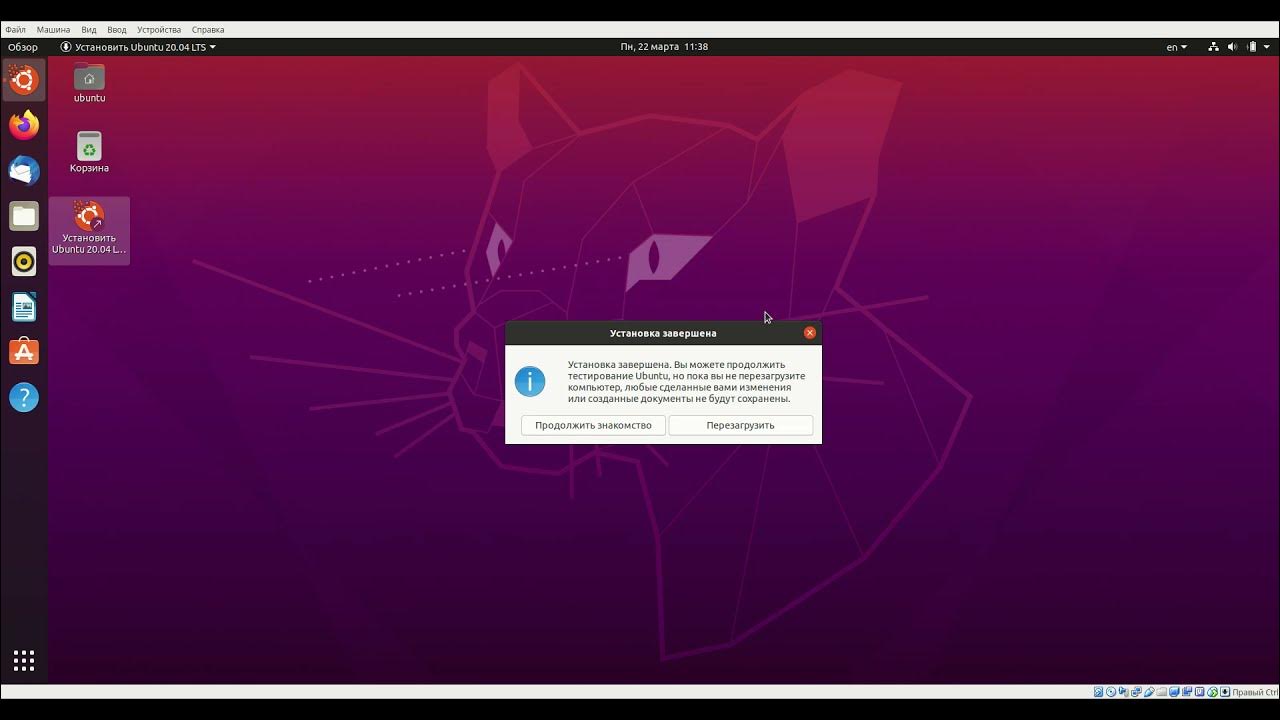
Task: Select the Установить Ubuntu 20.04 desktop icon
Action: pos(89,229)
